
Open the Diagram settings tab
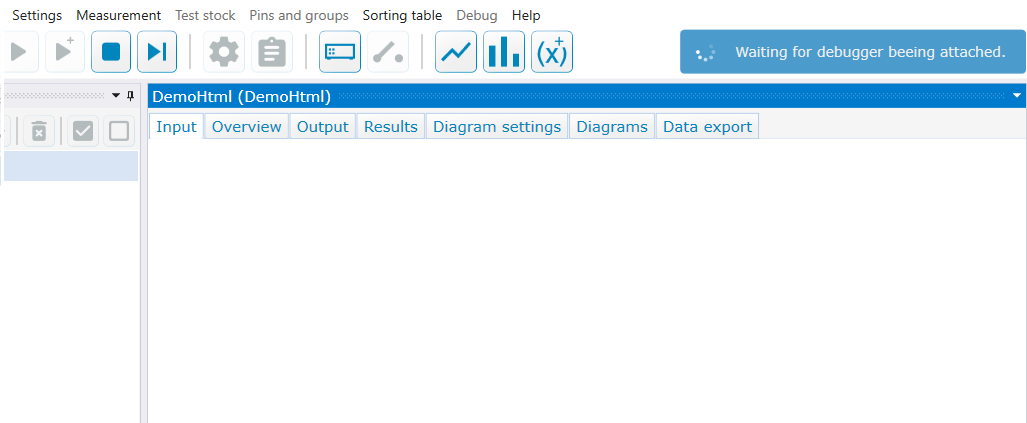497,126
